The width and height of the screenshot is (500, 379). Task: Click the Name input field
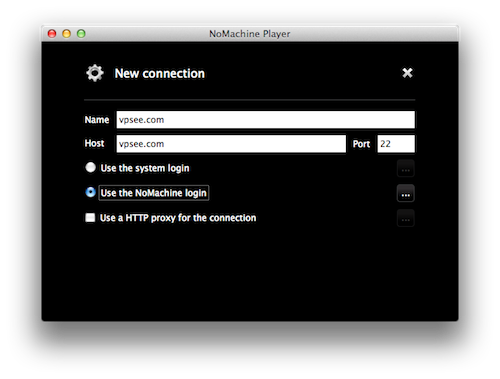(265, 120)
